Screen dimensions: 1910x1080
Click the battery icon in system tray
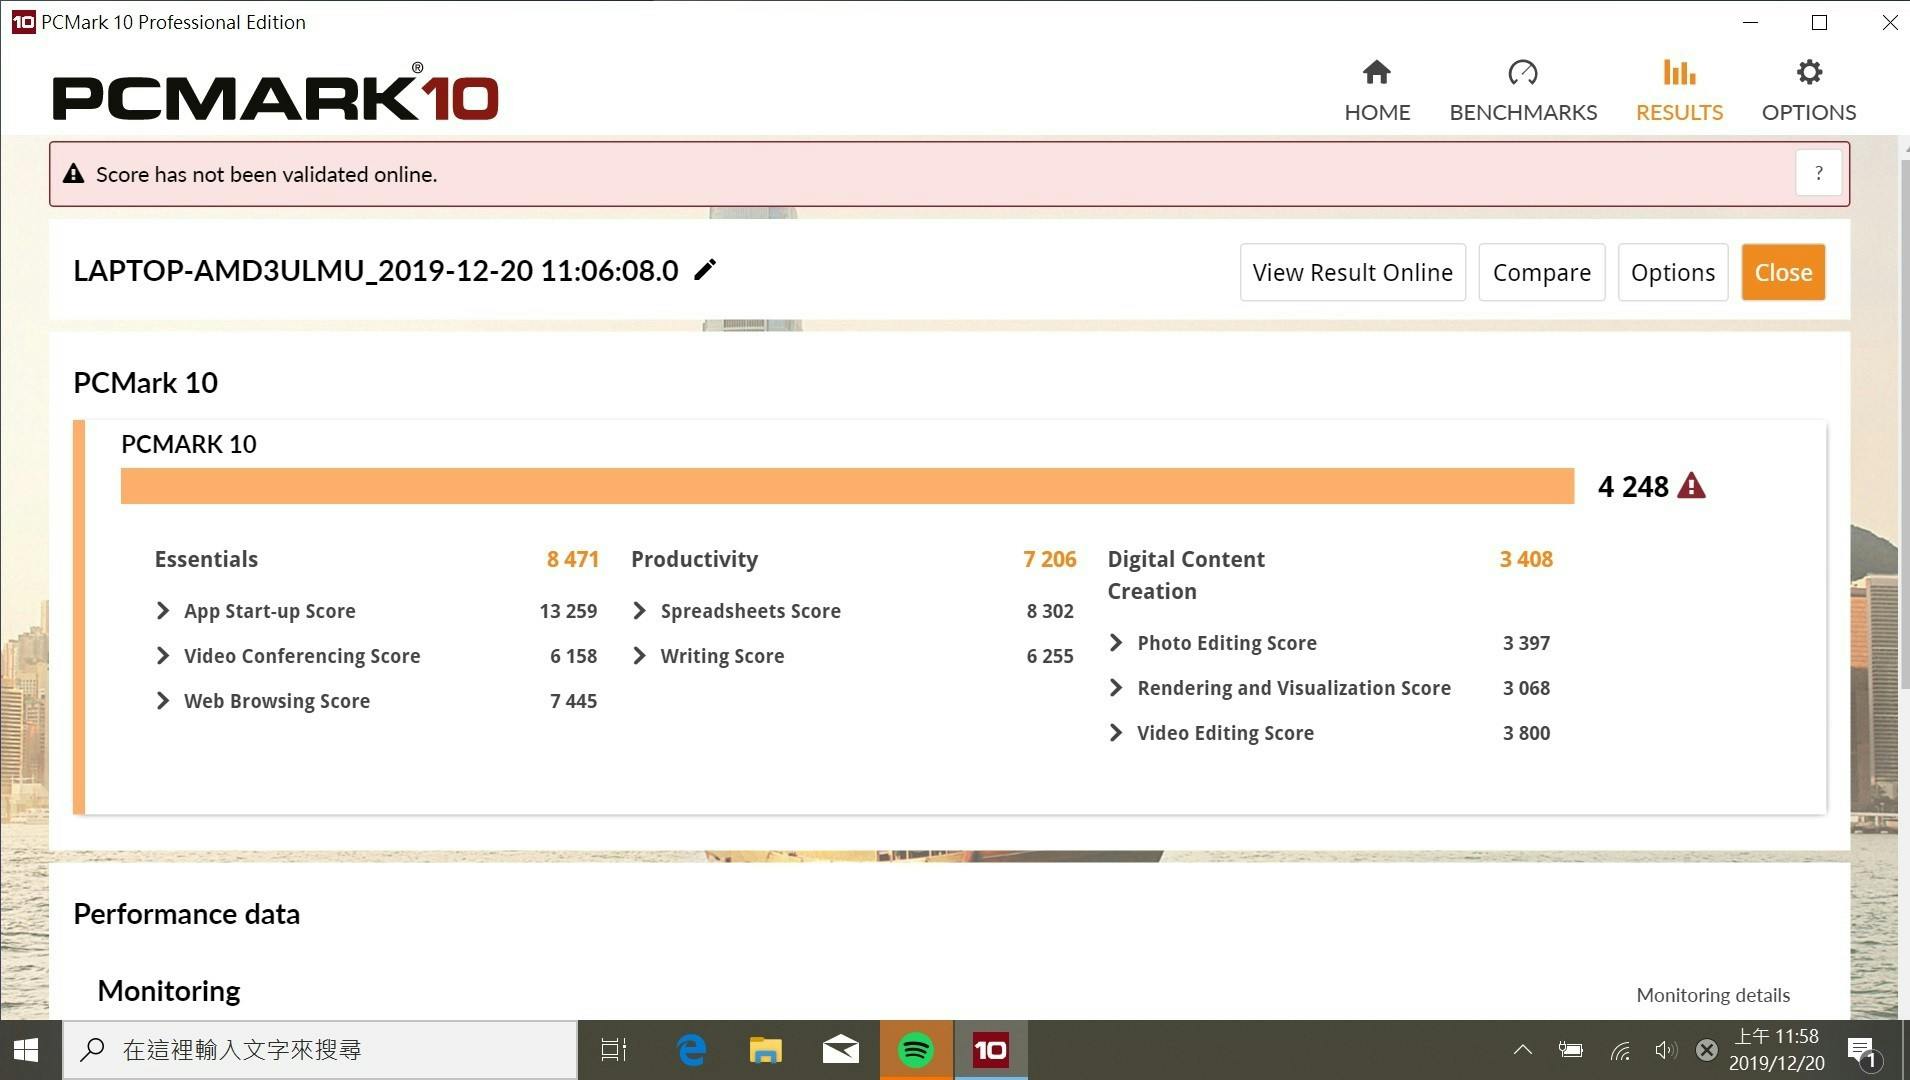[x=1571, y=1050]
